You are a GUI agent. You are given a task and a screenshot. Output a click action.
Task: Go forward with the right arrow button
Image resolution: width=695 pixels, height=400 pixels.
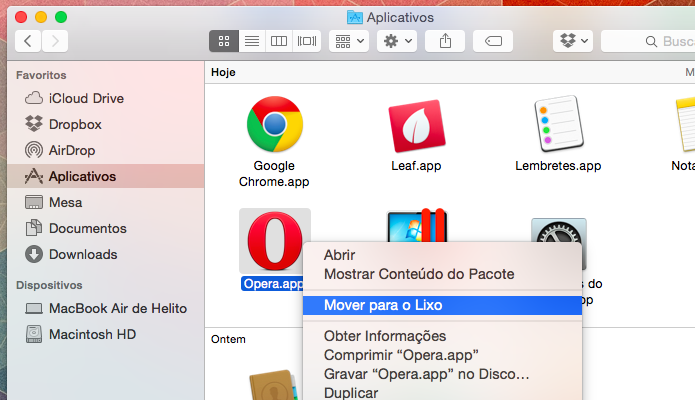[x=55, y=41]
